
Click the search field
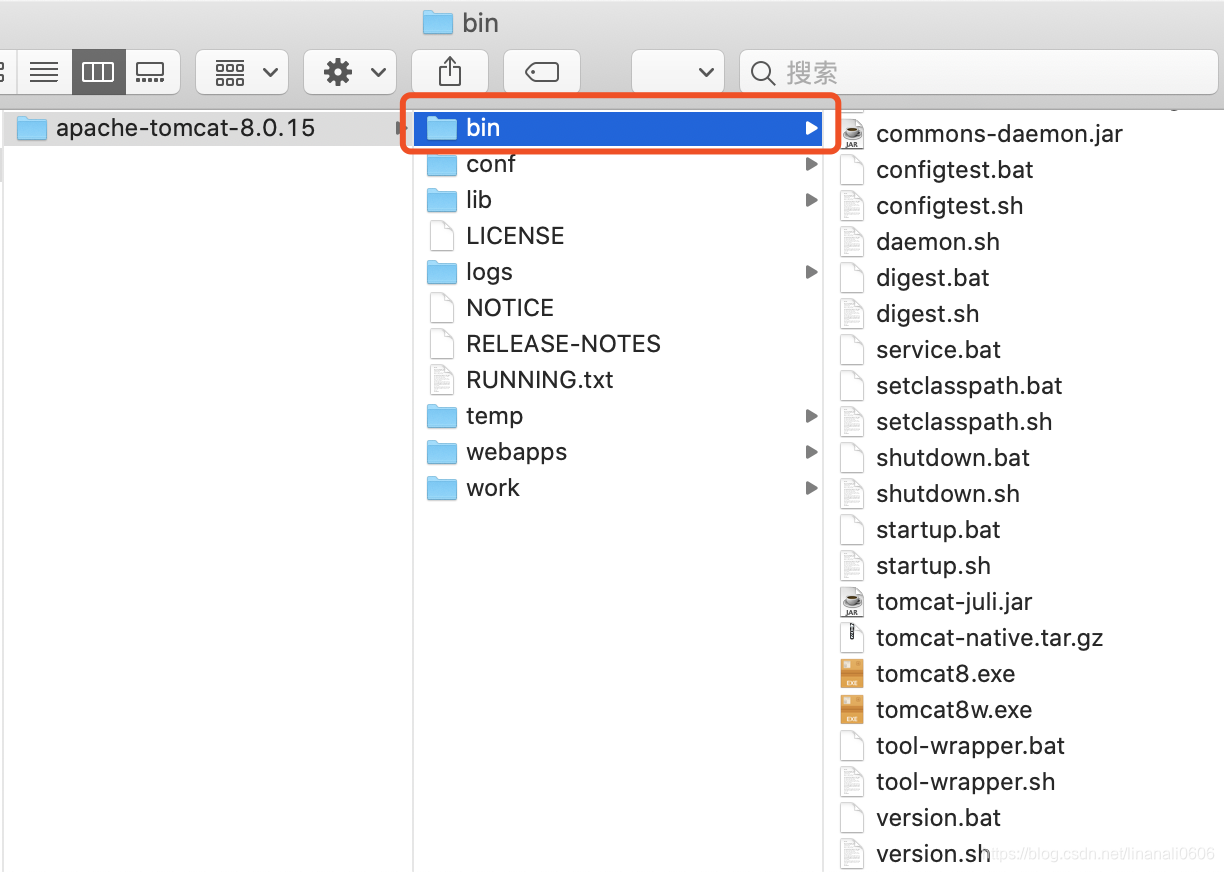(x=979, y=72)
